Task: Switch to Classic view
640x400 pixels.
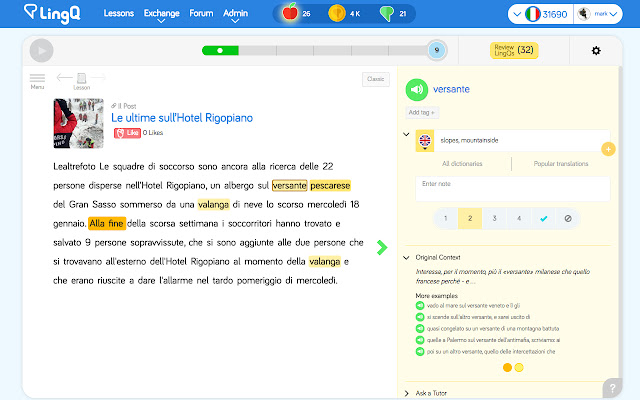Action: [x=376, y=79]
